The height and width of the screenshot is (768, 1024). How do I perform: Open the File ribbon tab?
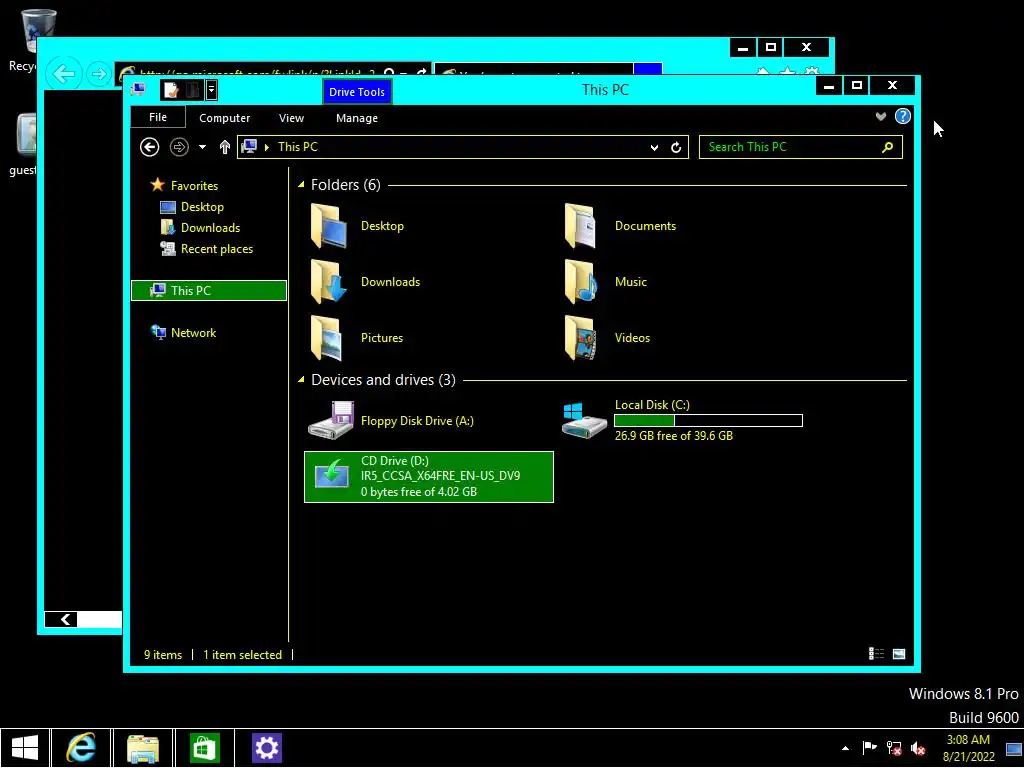click(158, 118)
